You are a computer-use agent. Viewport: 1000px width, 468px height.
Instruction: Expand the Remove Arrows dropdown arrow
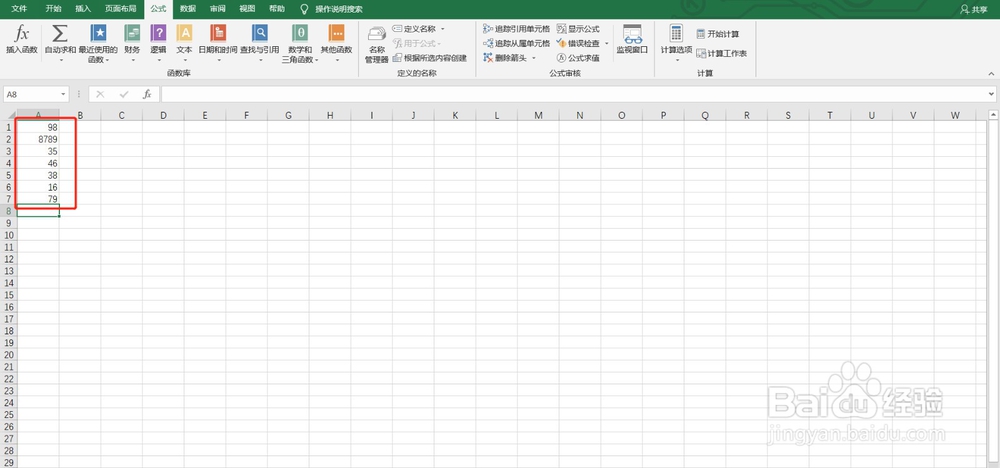(x=533, y=58)
